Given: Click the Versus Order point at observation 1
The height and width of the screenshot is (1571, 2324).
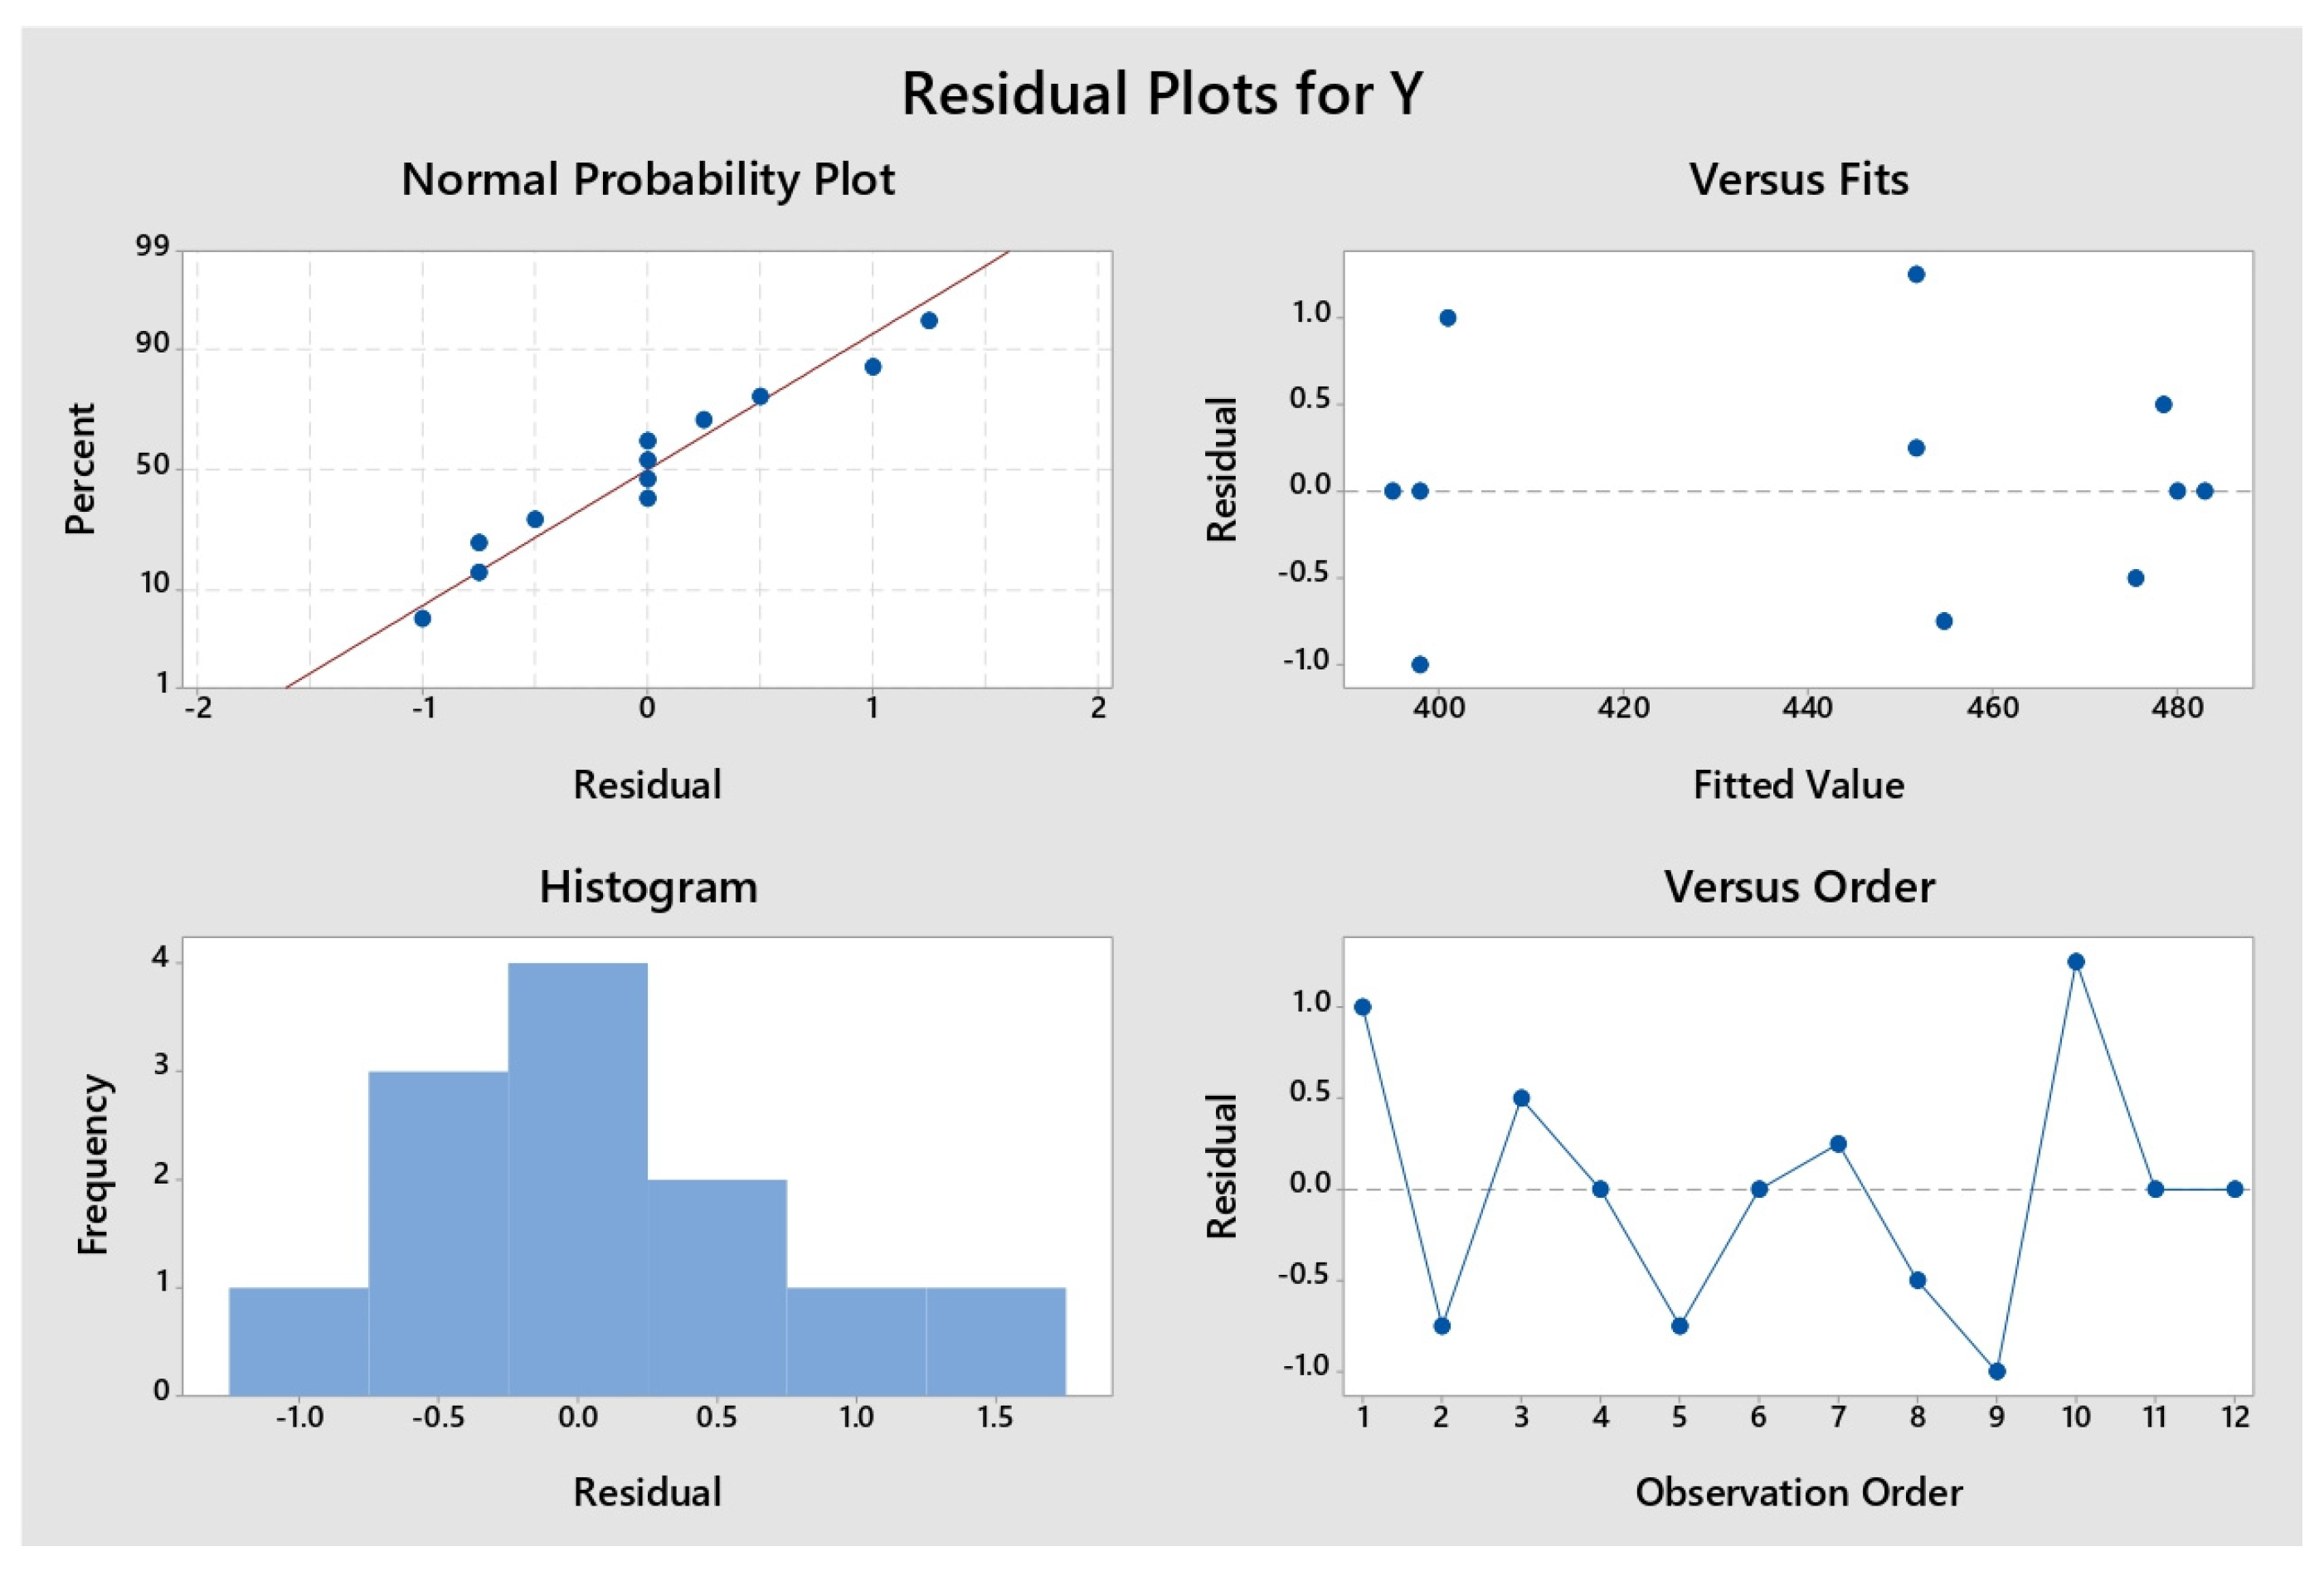Looking at the screenshot, I should click(x=1362, y=1007).
